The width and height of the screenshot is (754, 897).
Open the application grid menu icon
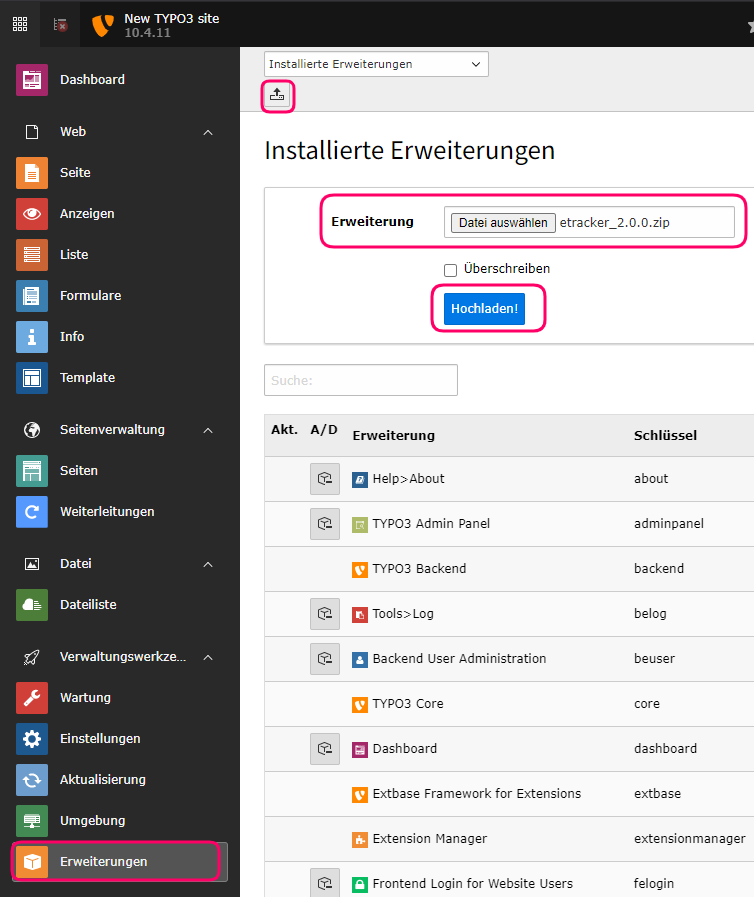(20, 24)
